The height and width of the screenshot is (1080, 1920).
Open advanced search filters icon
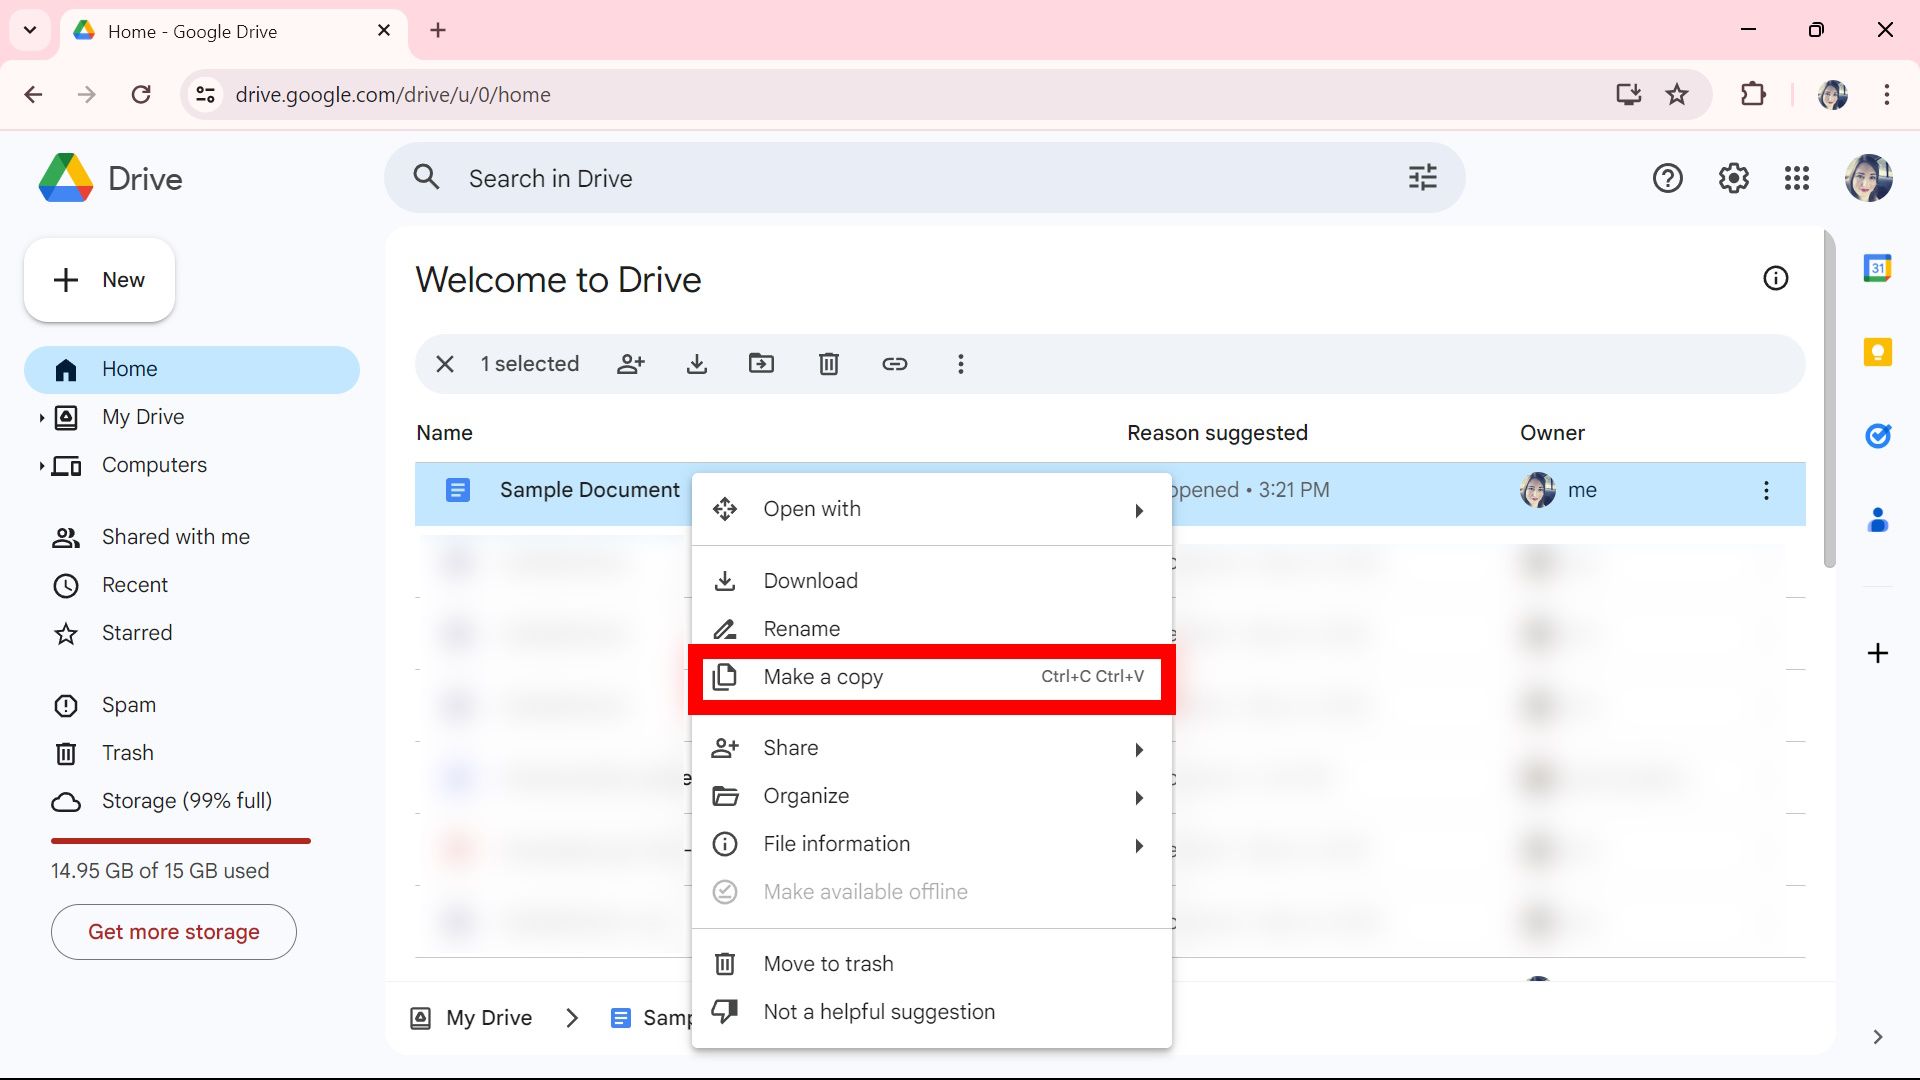tap(1422, 177)
